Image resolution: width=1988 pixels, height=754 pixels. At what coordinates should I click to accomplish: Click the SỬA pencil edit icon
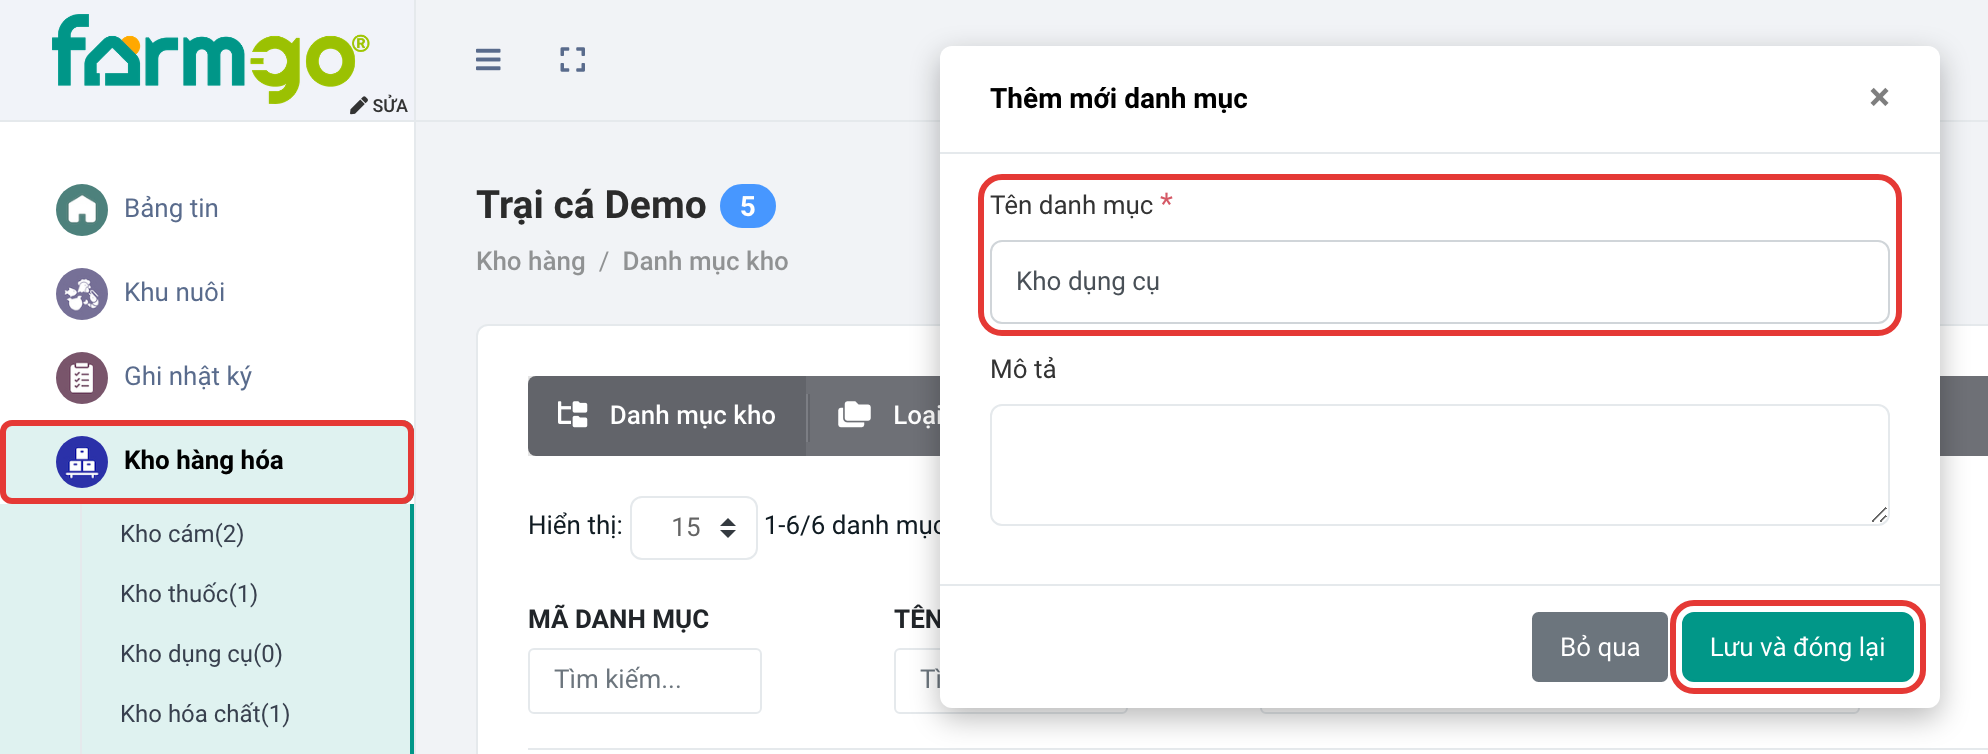(359, 106)
